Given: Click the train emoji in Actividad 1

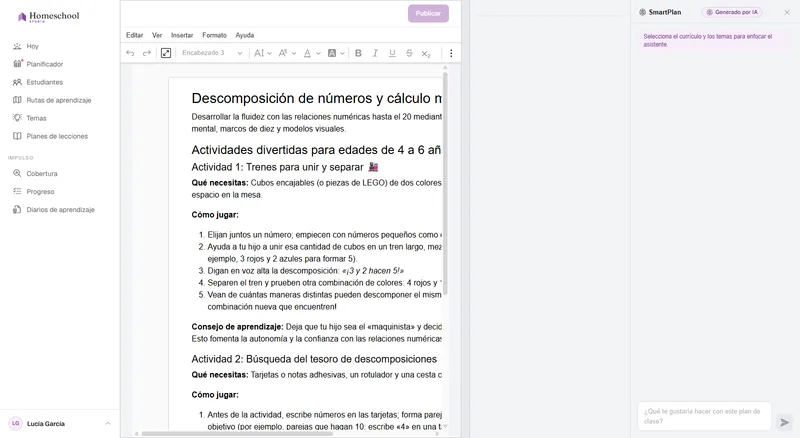Looking at the screenshot, I should tap(373, 167).
